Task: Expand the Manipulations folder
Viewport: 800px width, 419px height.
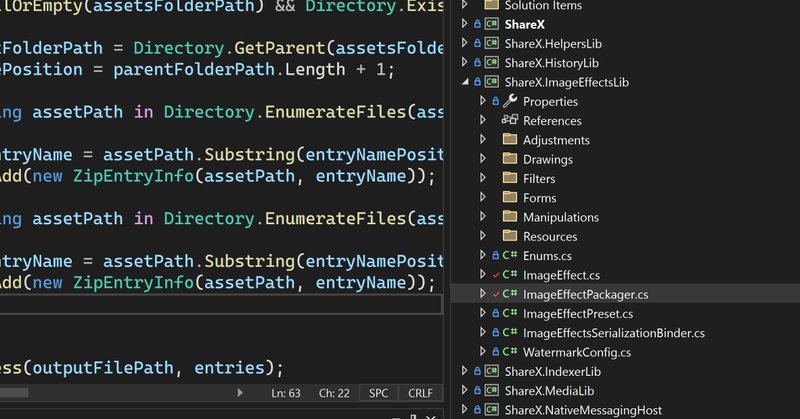Action: pyautogui.click(x=483, y=217)
